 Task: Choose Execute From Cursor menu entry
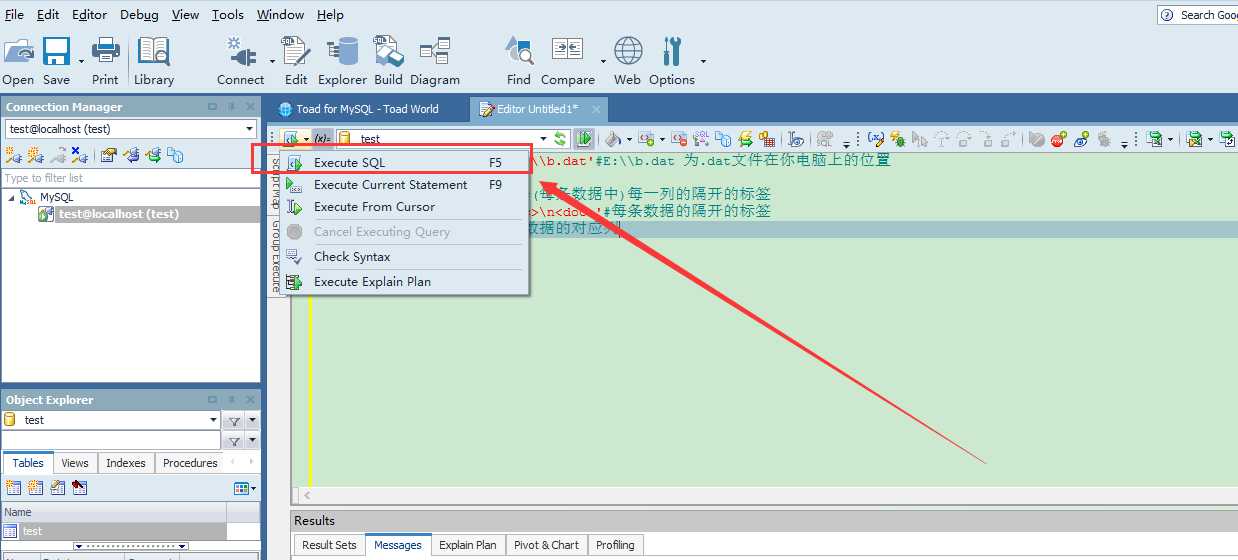click(404, 207)
